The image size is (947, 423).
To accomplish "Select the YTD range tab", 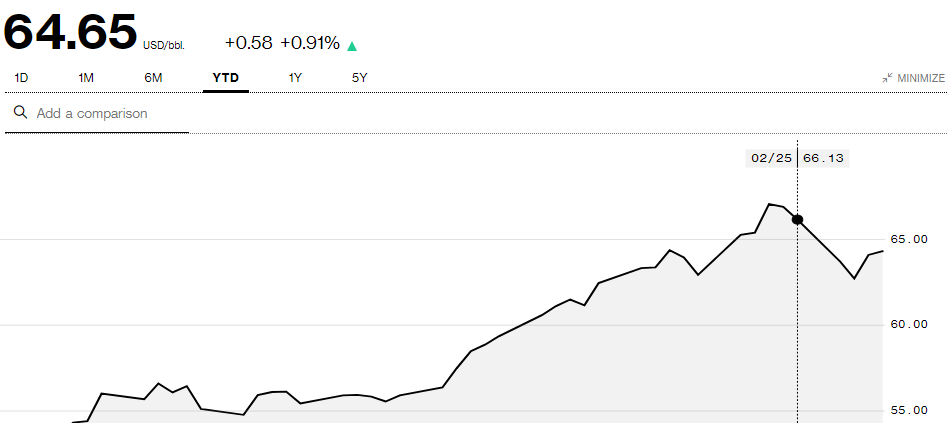I will (x=225, y=77).
